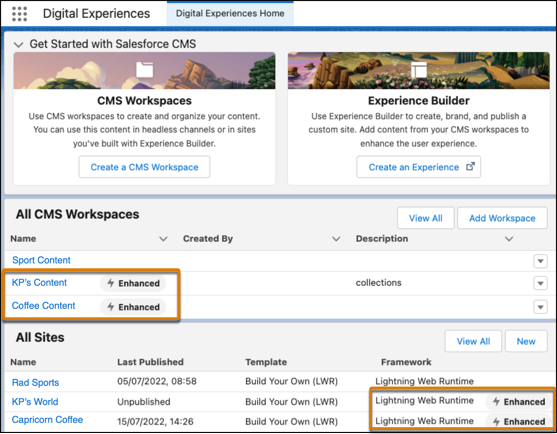Click the Template column header

tap(266, 362)
